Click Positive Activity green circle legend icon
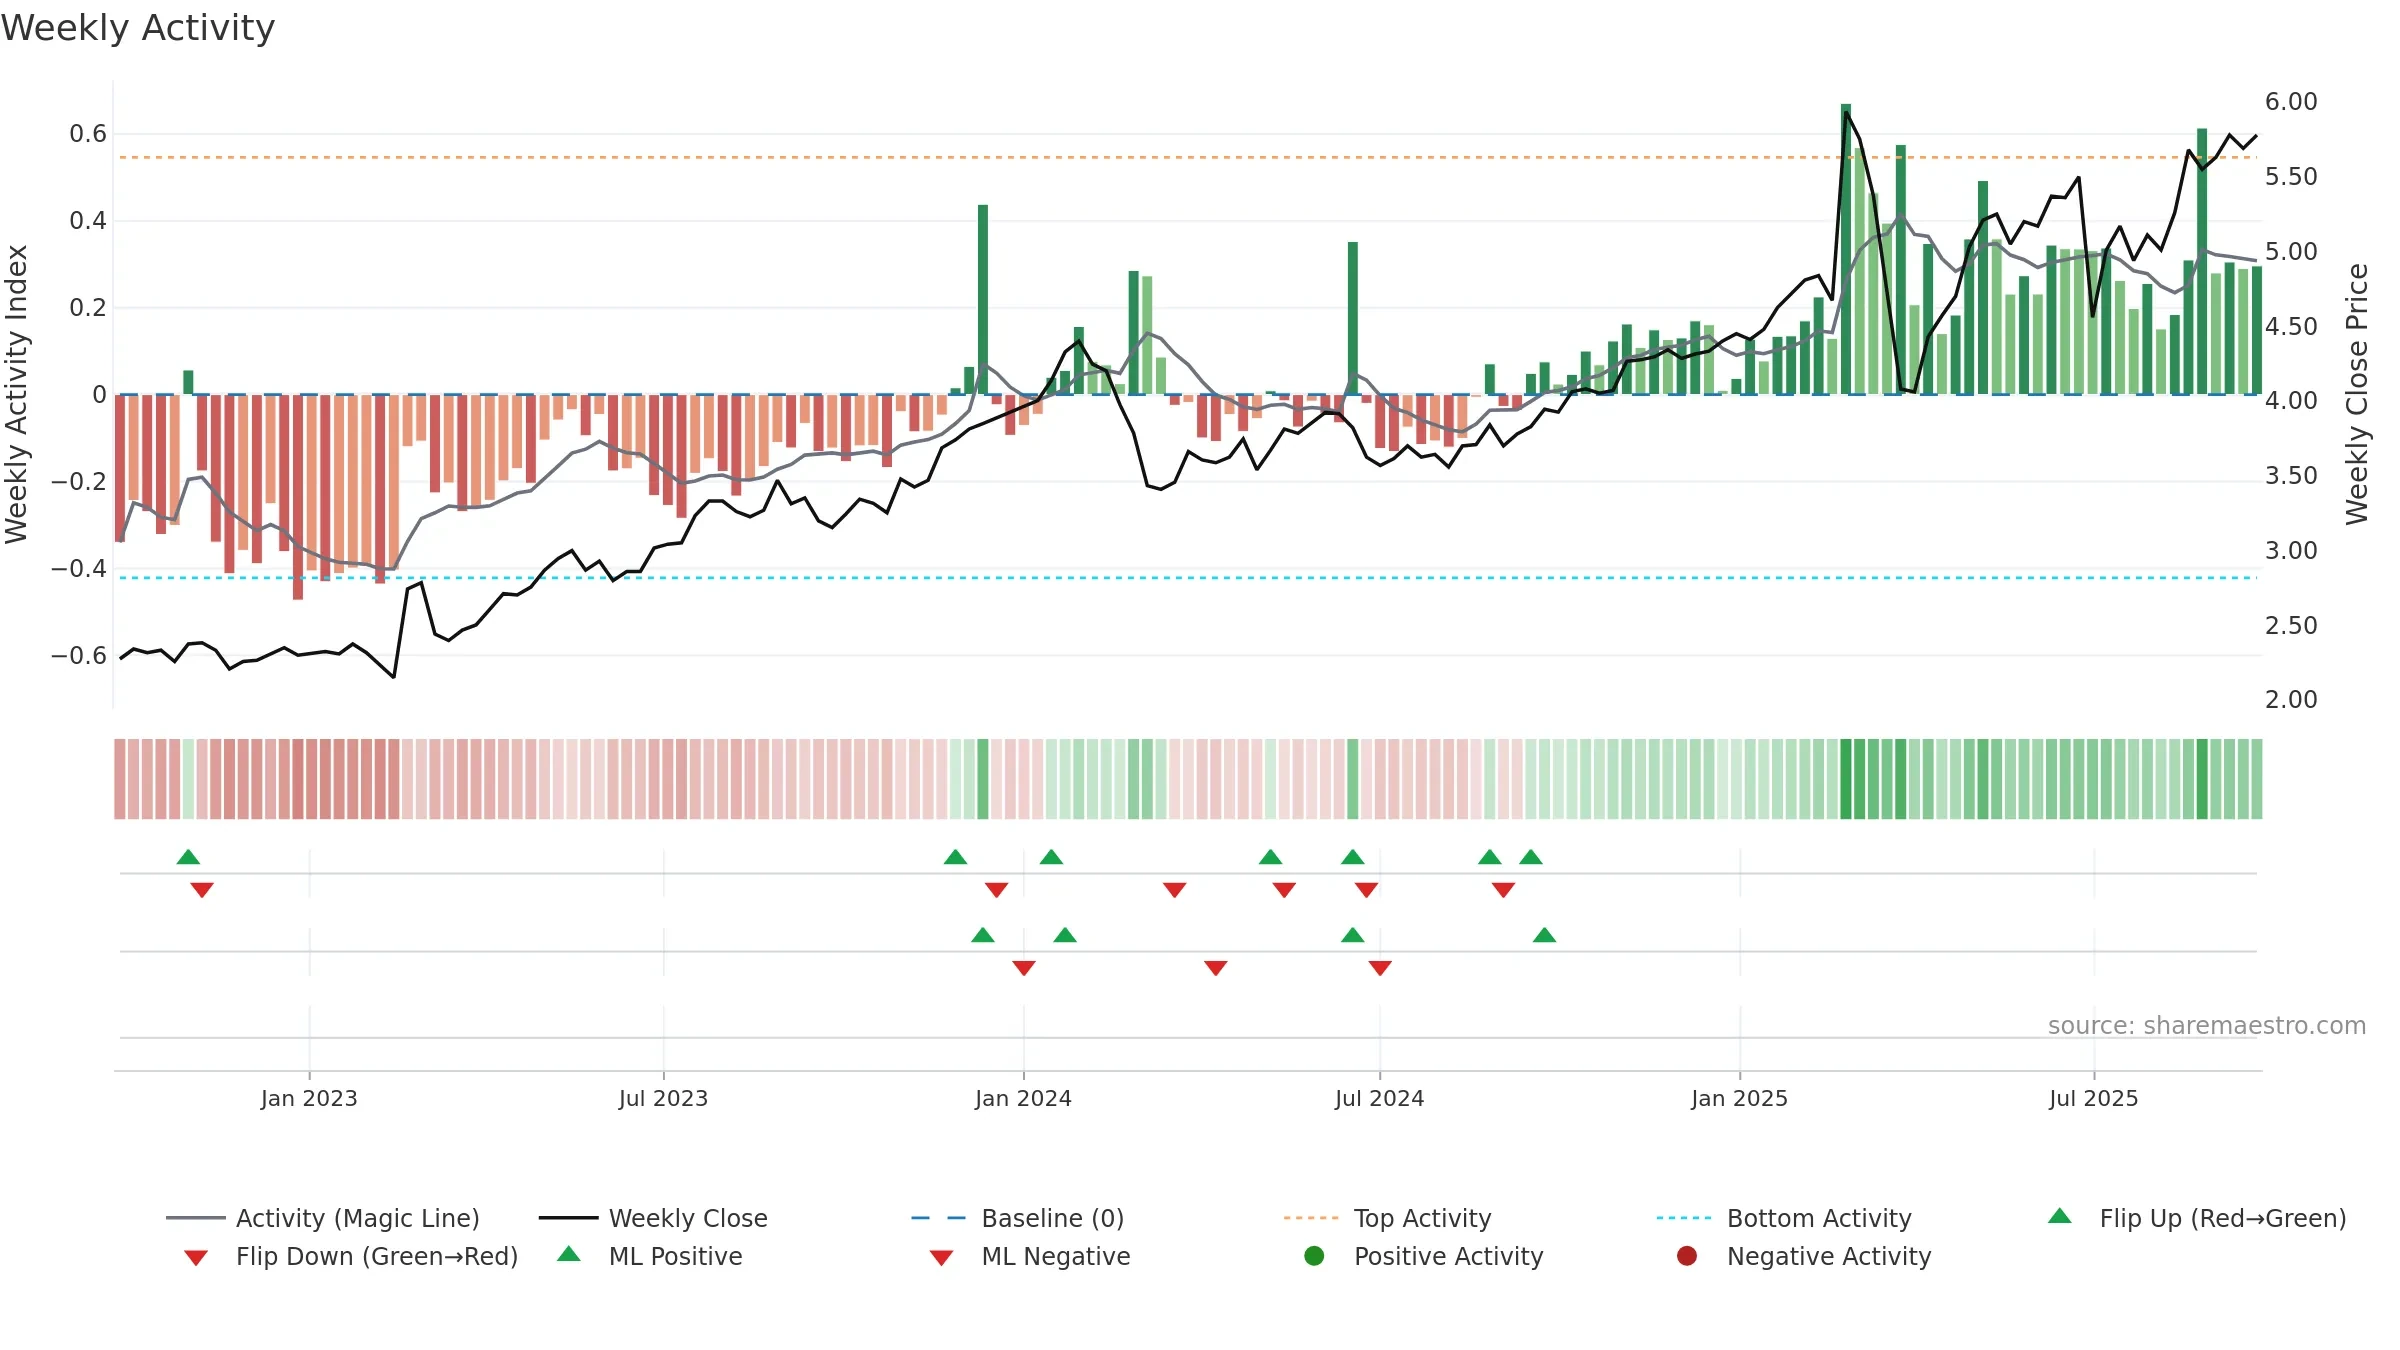 (1314, 1256)
